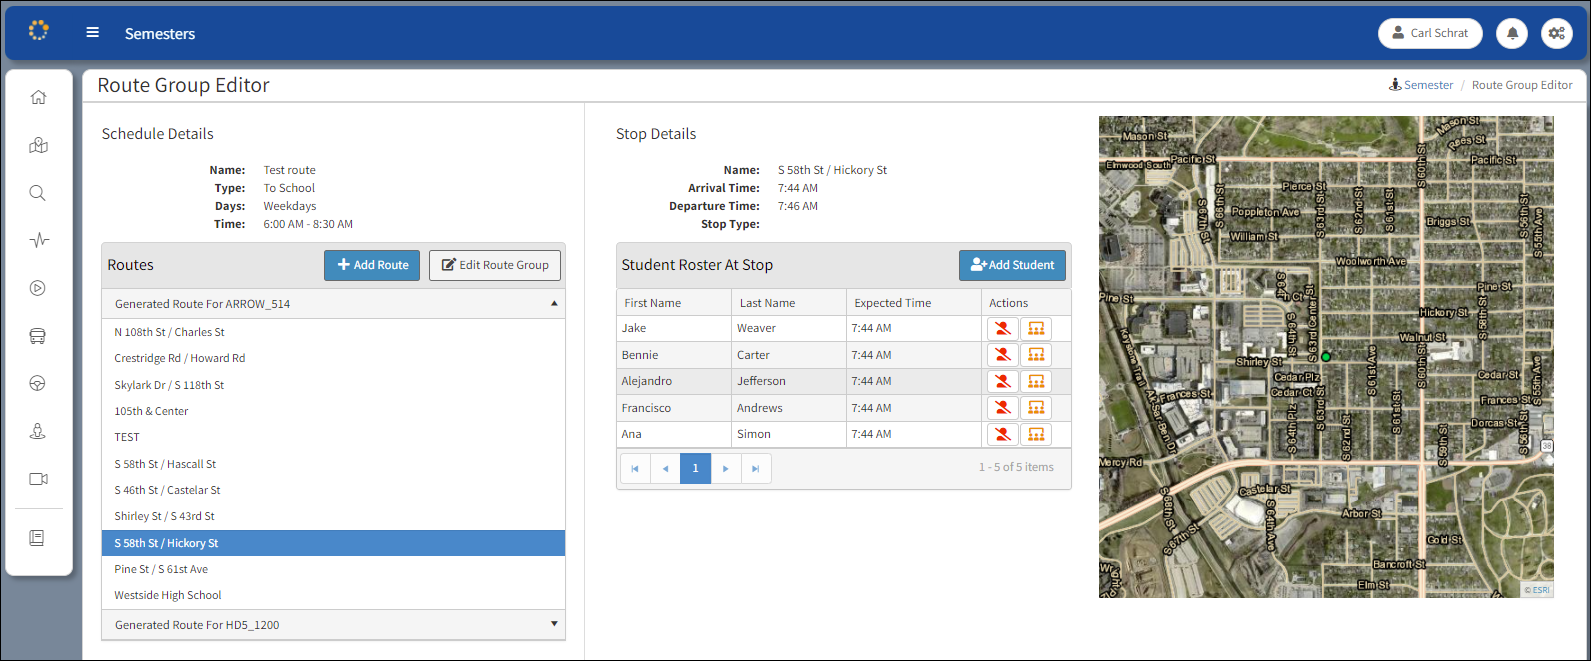This screenshot has width=1591, height=661.
Task: Click the Add Route button
Action: tap(372, 265)
